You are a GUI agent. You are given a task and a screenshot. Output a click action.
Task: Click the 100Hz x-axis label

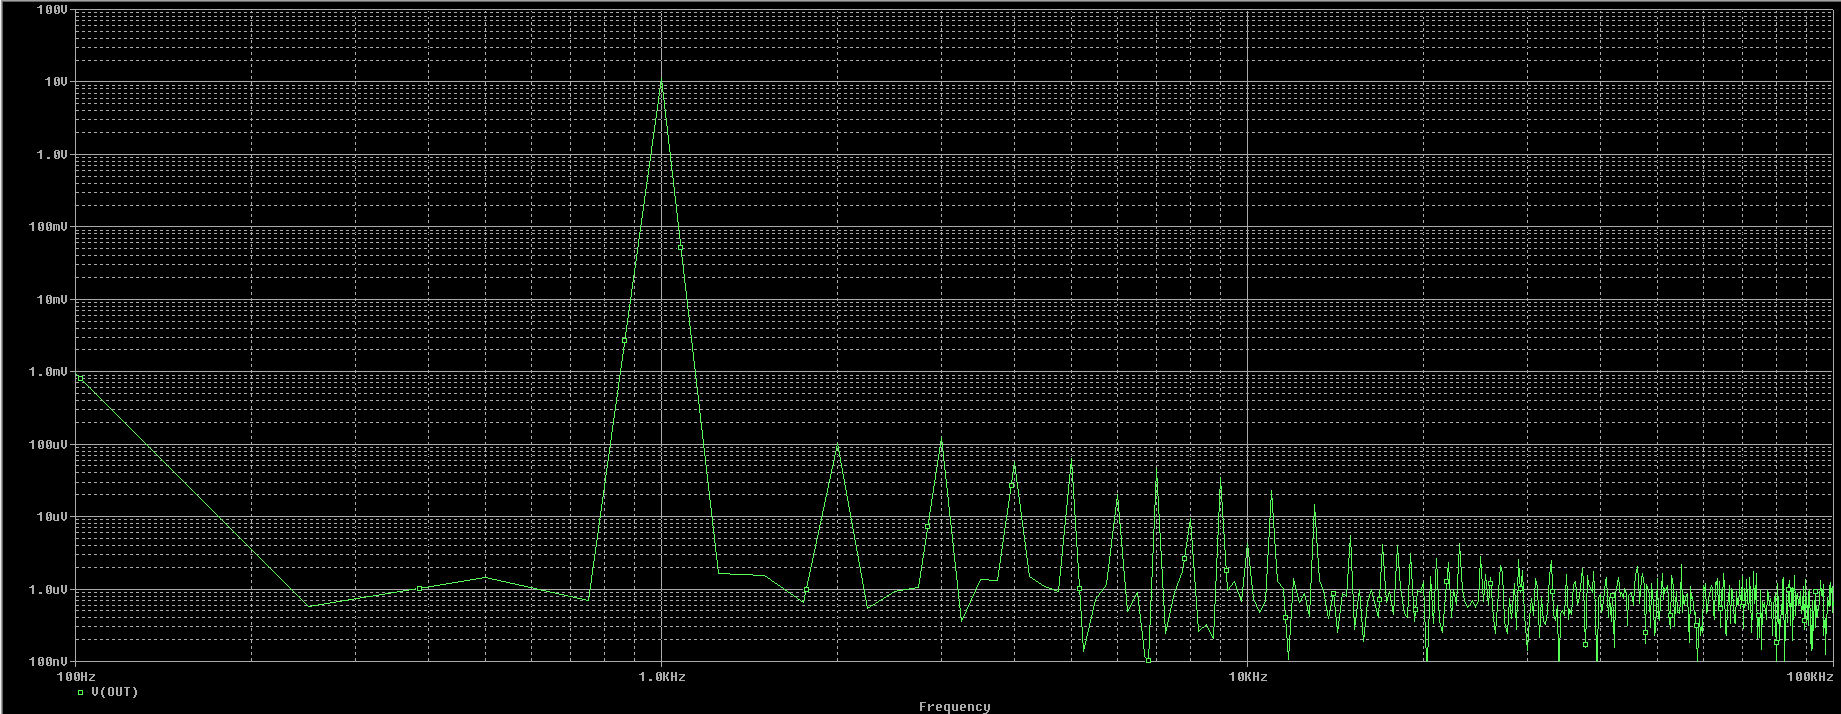tap(75, 677)
